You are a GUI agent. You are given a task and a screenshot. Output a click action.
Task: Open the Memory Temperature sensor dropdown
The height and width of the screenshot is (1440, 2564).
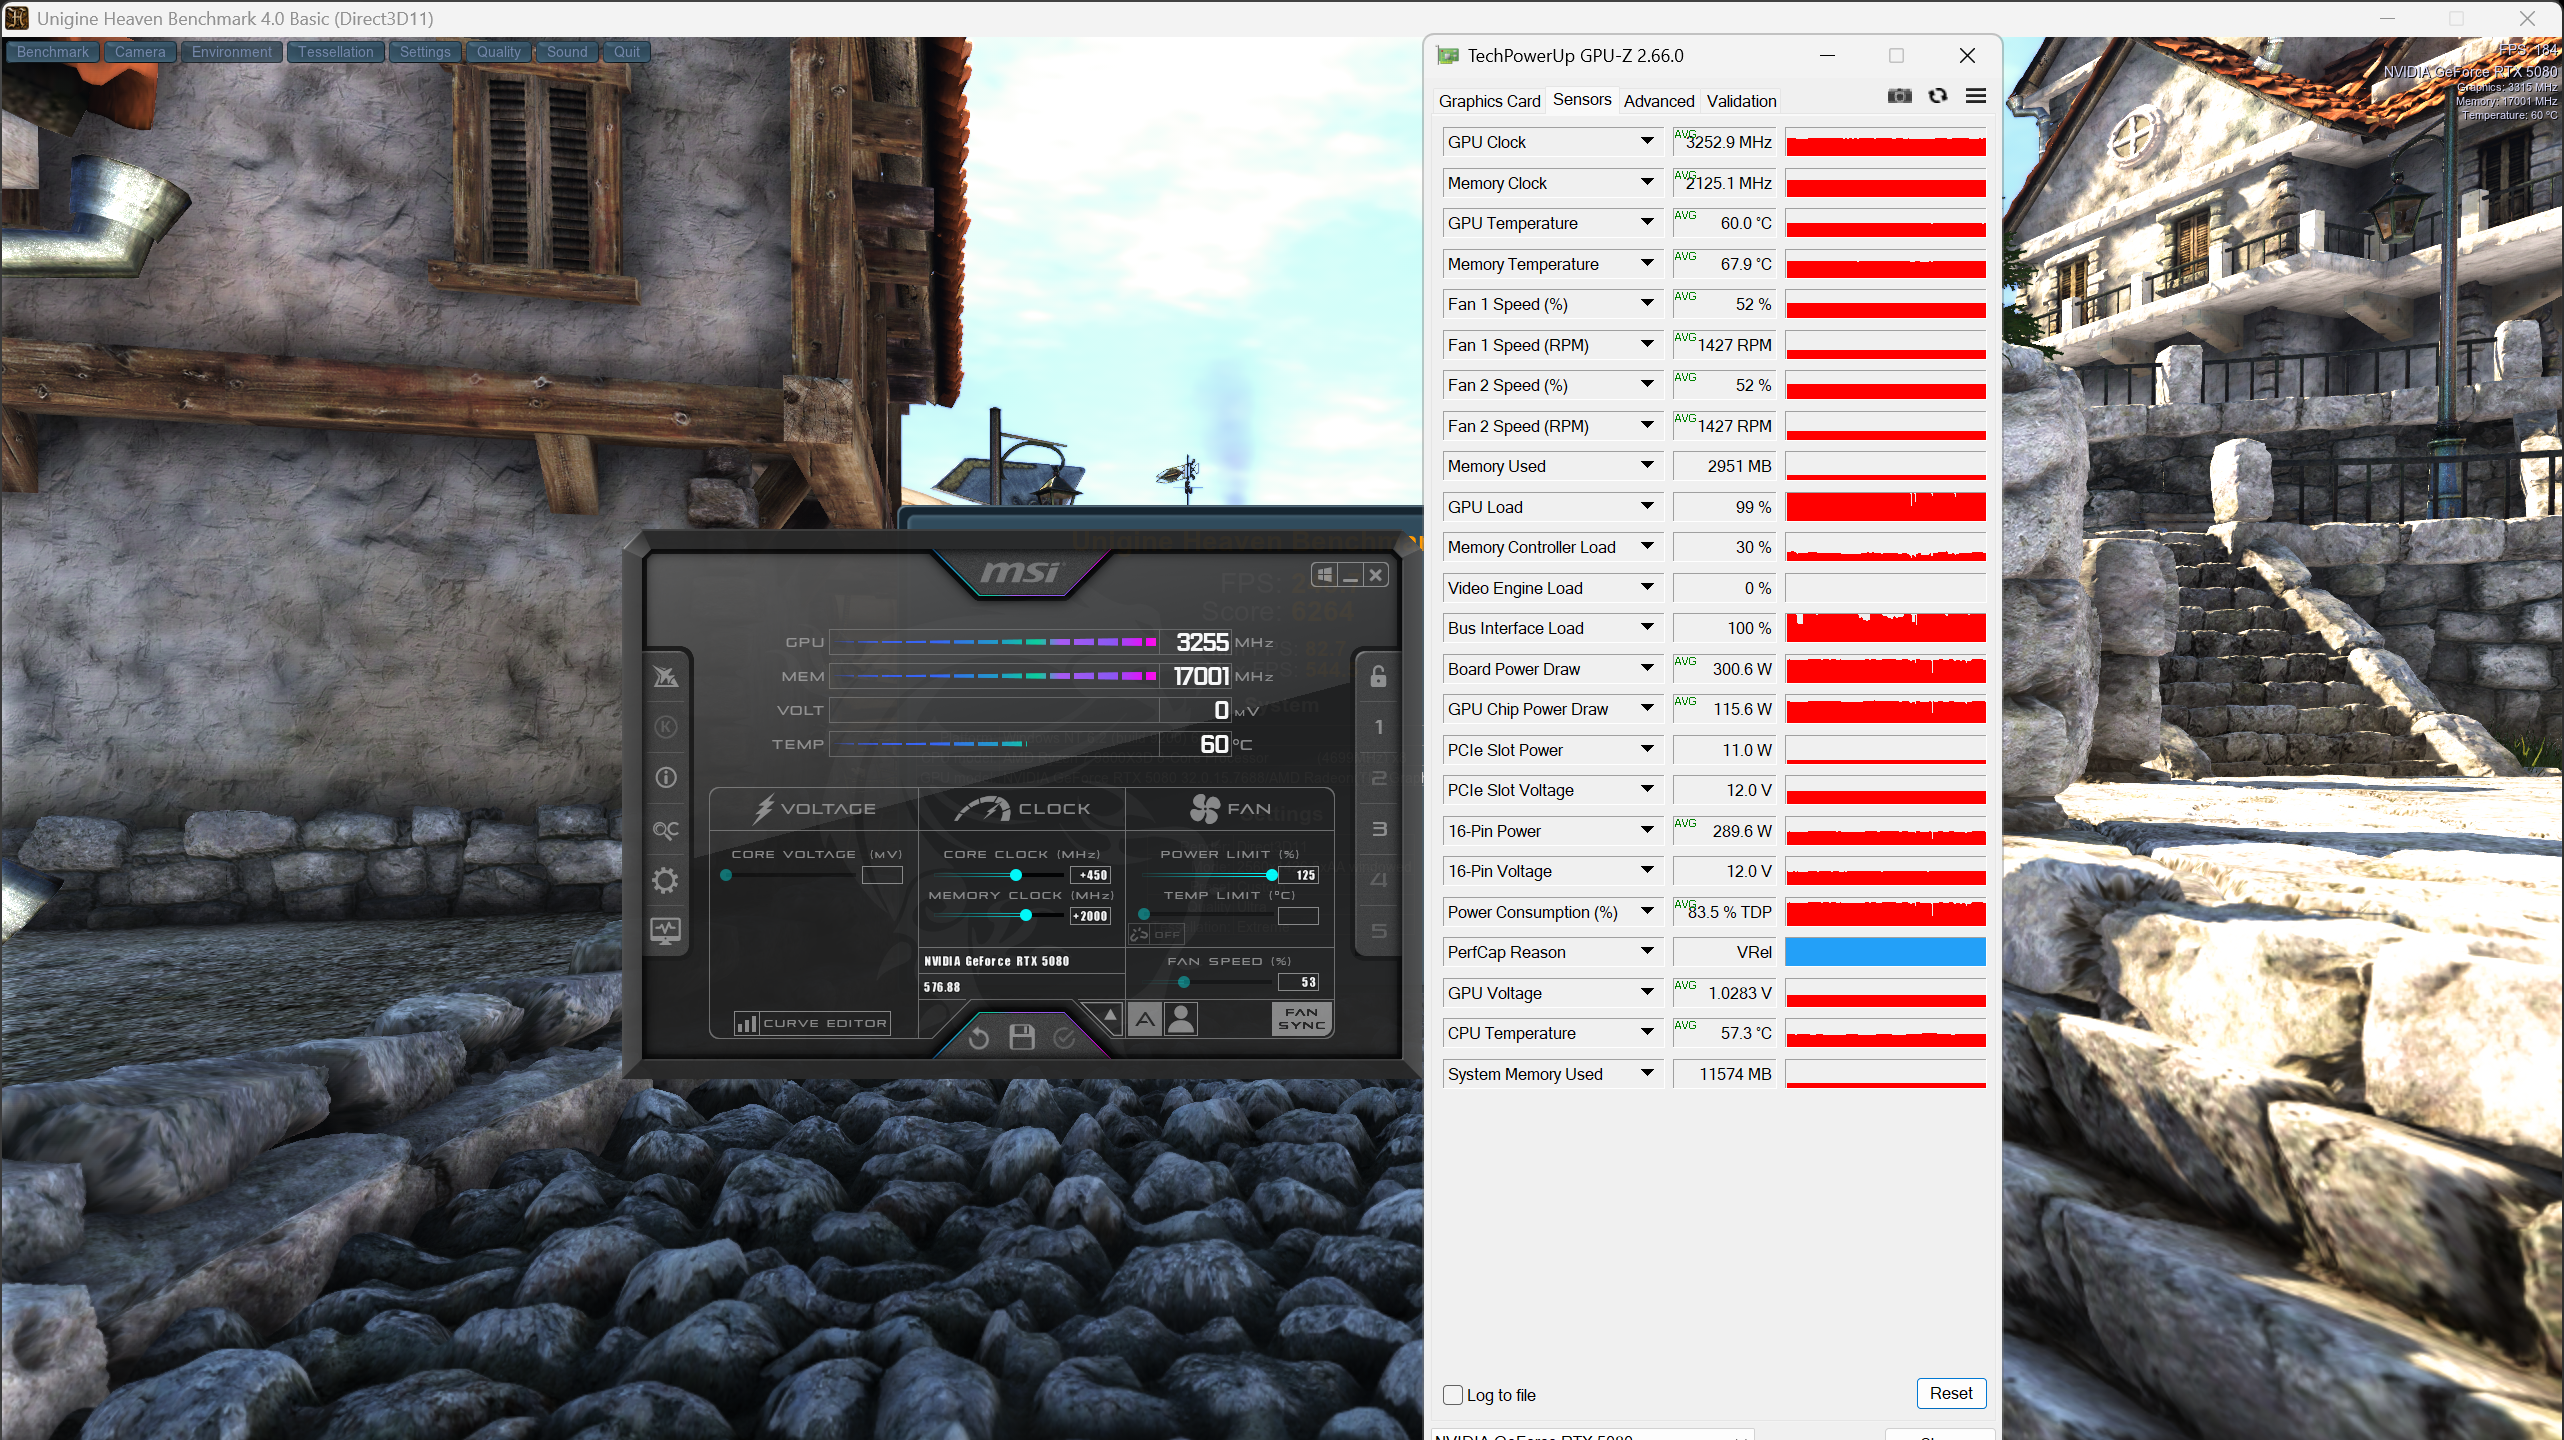[1647, 264]
